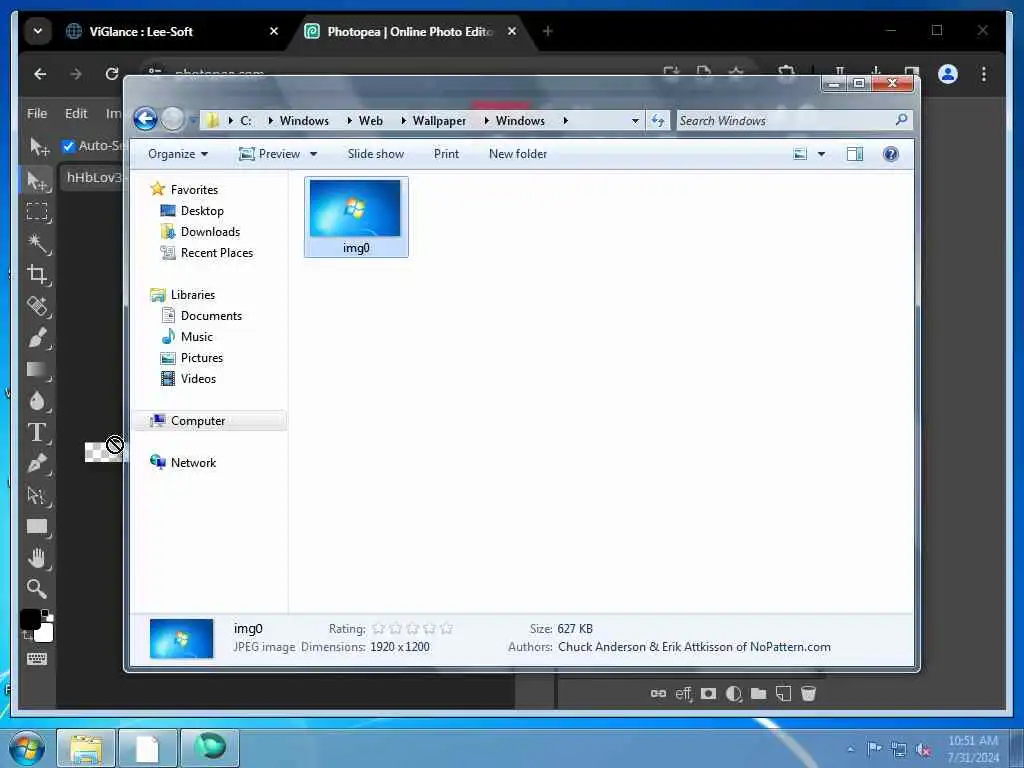Click the Preview button in Explorer toolbar
Viewport: 1024px width, 768px height.
pyautogui.click(x=270, y=154)
